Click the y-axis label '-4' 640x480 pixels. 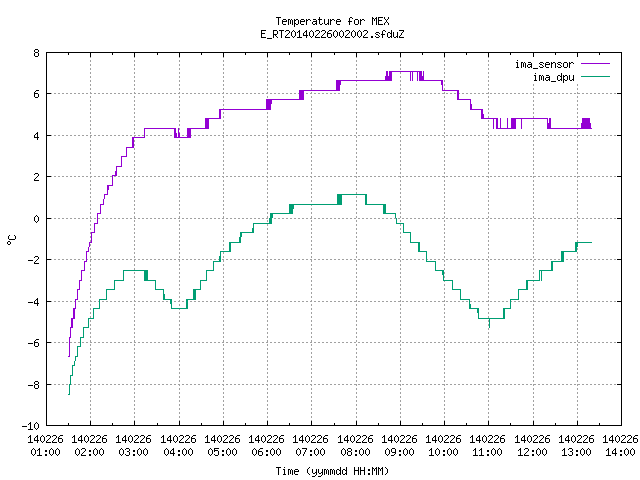click(x=33, y=302)
